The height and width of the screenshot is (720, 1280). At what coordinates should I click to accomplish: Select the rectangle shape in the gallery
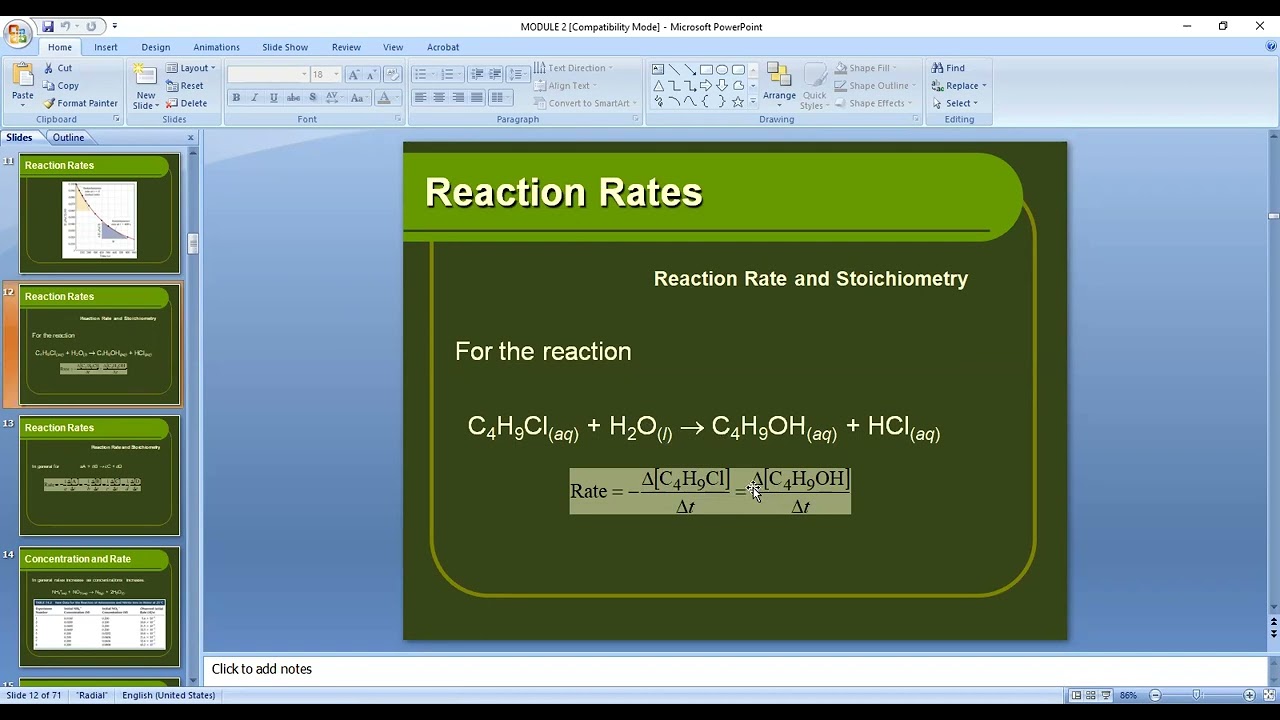(x=706, y=69)
